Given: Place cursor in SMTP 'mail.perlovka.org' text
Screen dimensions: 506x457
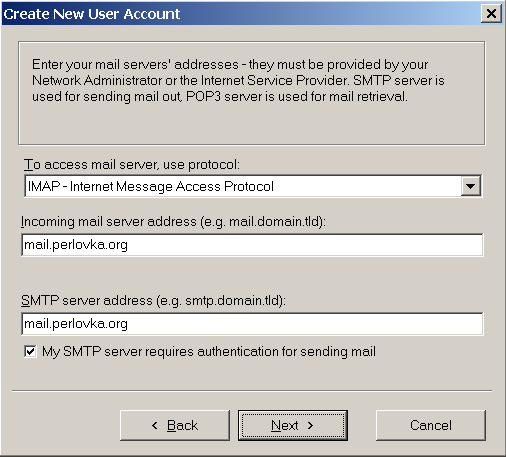Looking at the screenshot, I should coord(76,324).
